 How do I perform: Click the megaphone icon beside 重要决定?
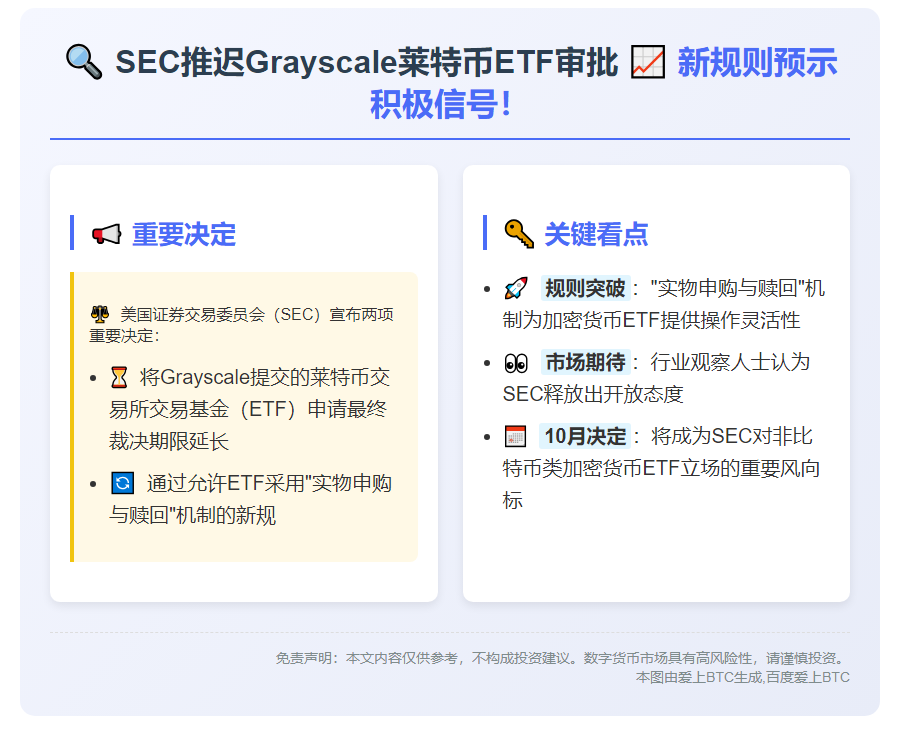point(107,234)
